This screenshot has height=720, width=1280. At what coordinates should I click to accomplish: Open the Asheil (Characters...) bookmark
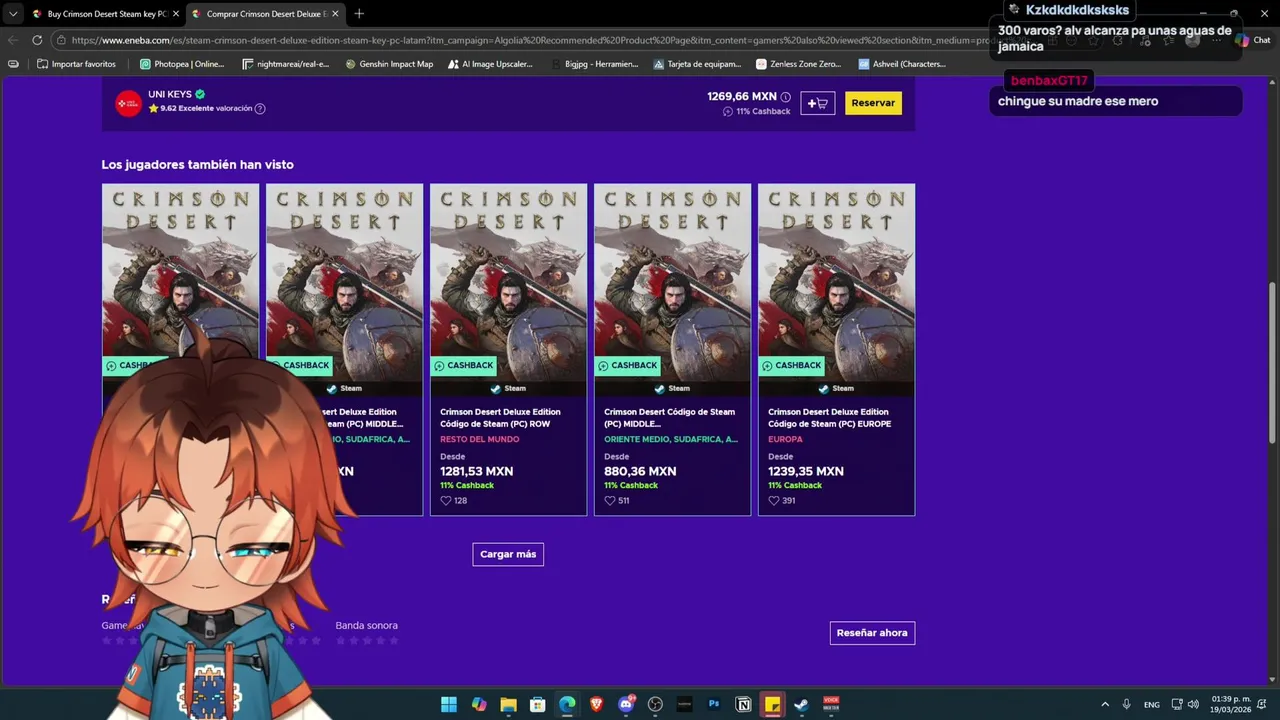[x=902, y=64]
